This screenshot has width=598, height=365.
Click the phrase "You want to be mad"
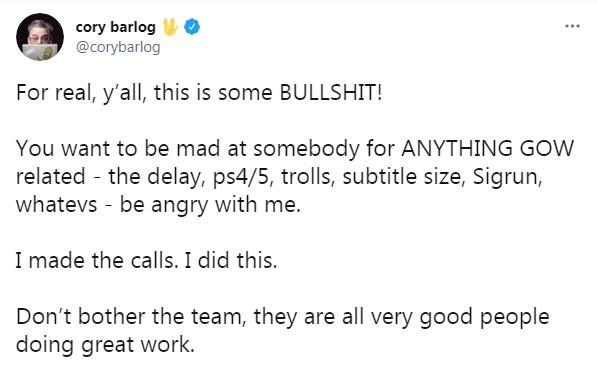118,148
